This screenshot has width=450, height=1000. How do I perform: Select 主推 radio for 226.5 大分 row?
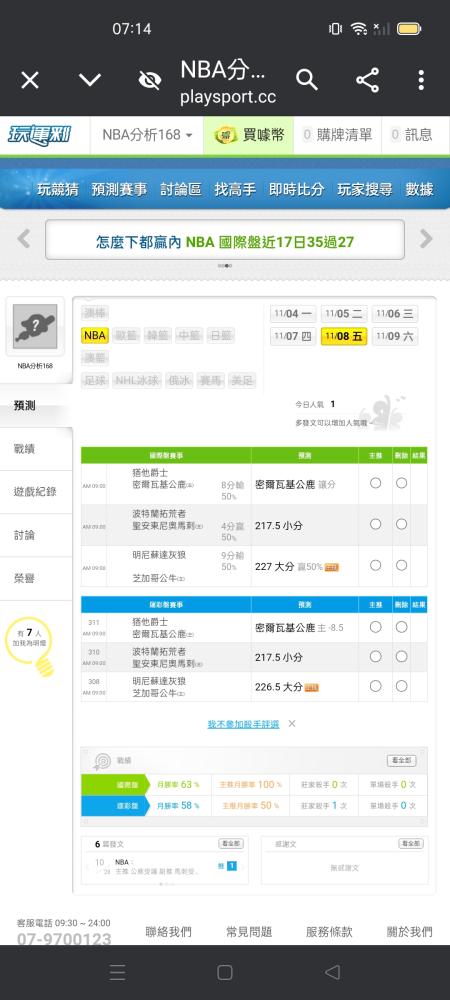(375, 686)
